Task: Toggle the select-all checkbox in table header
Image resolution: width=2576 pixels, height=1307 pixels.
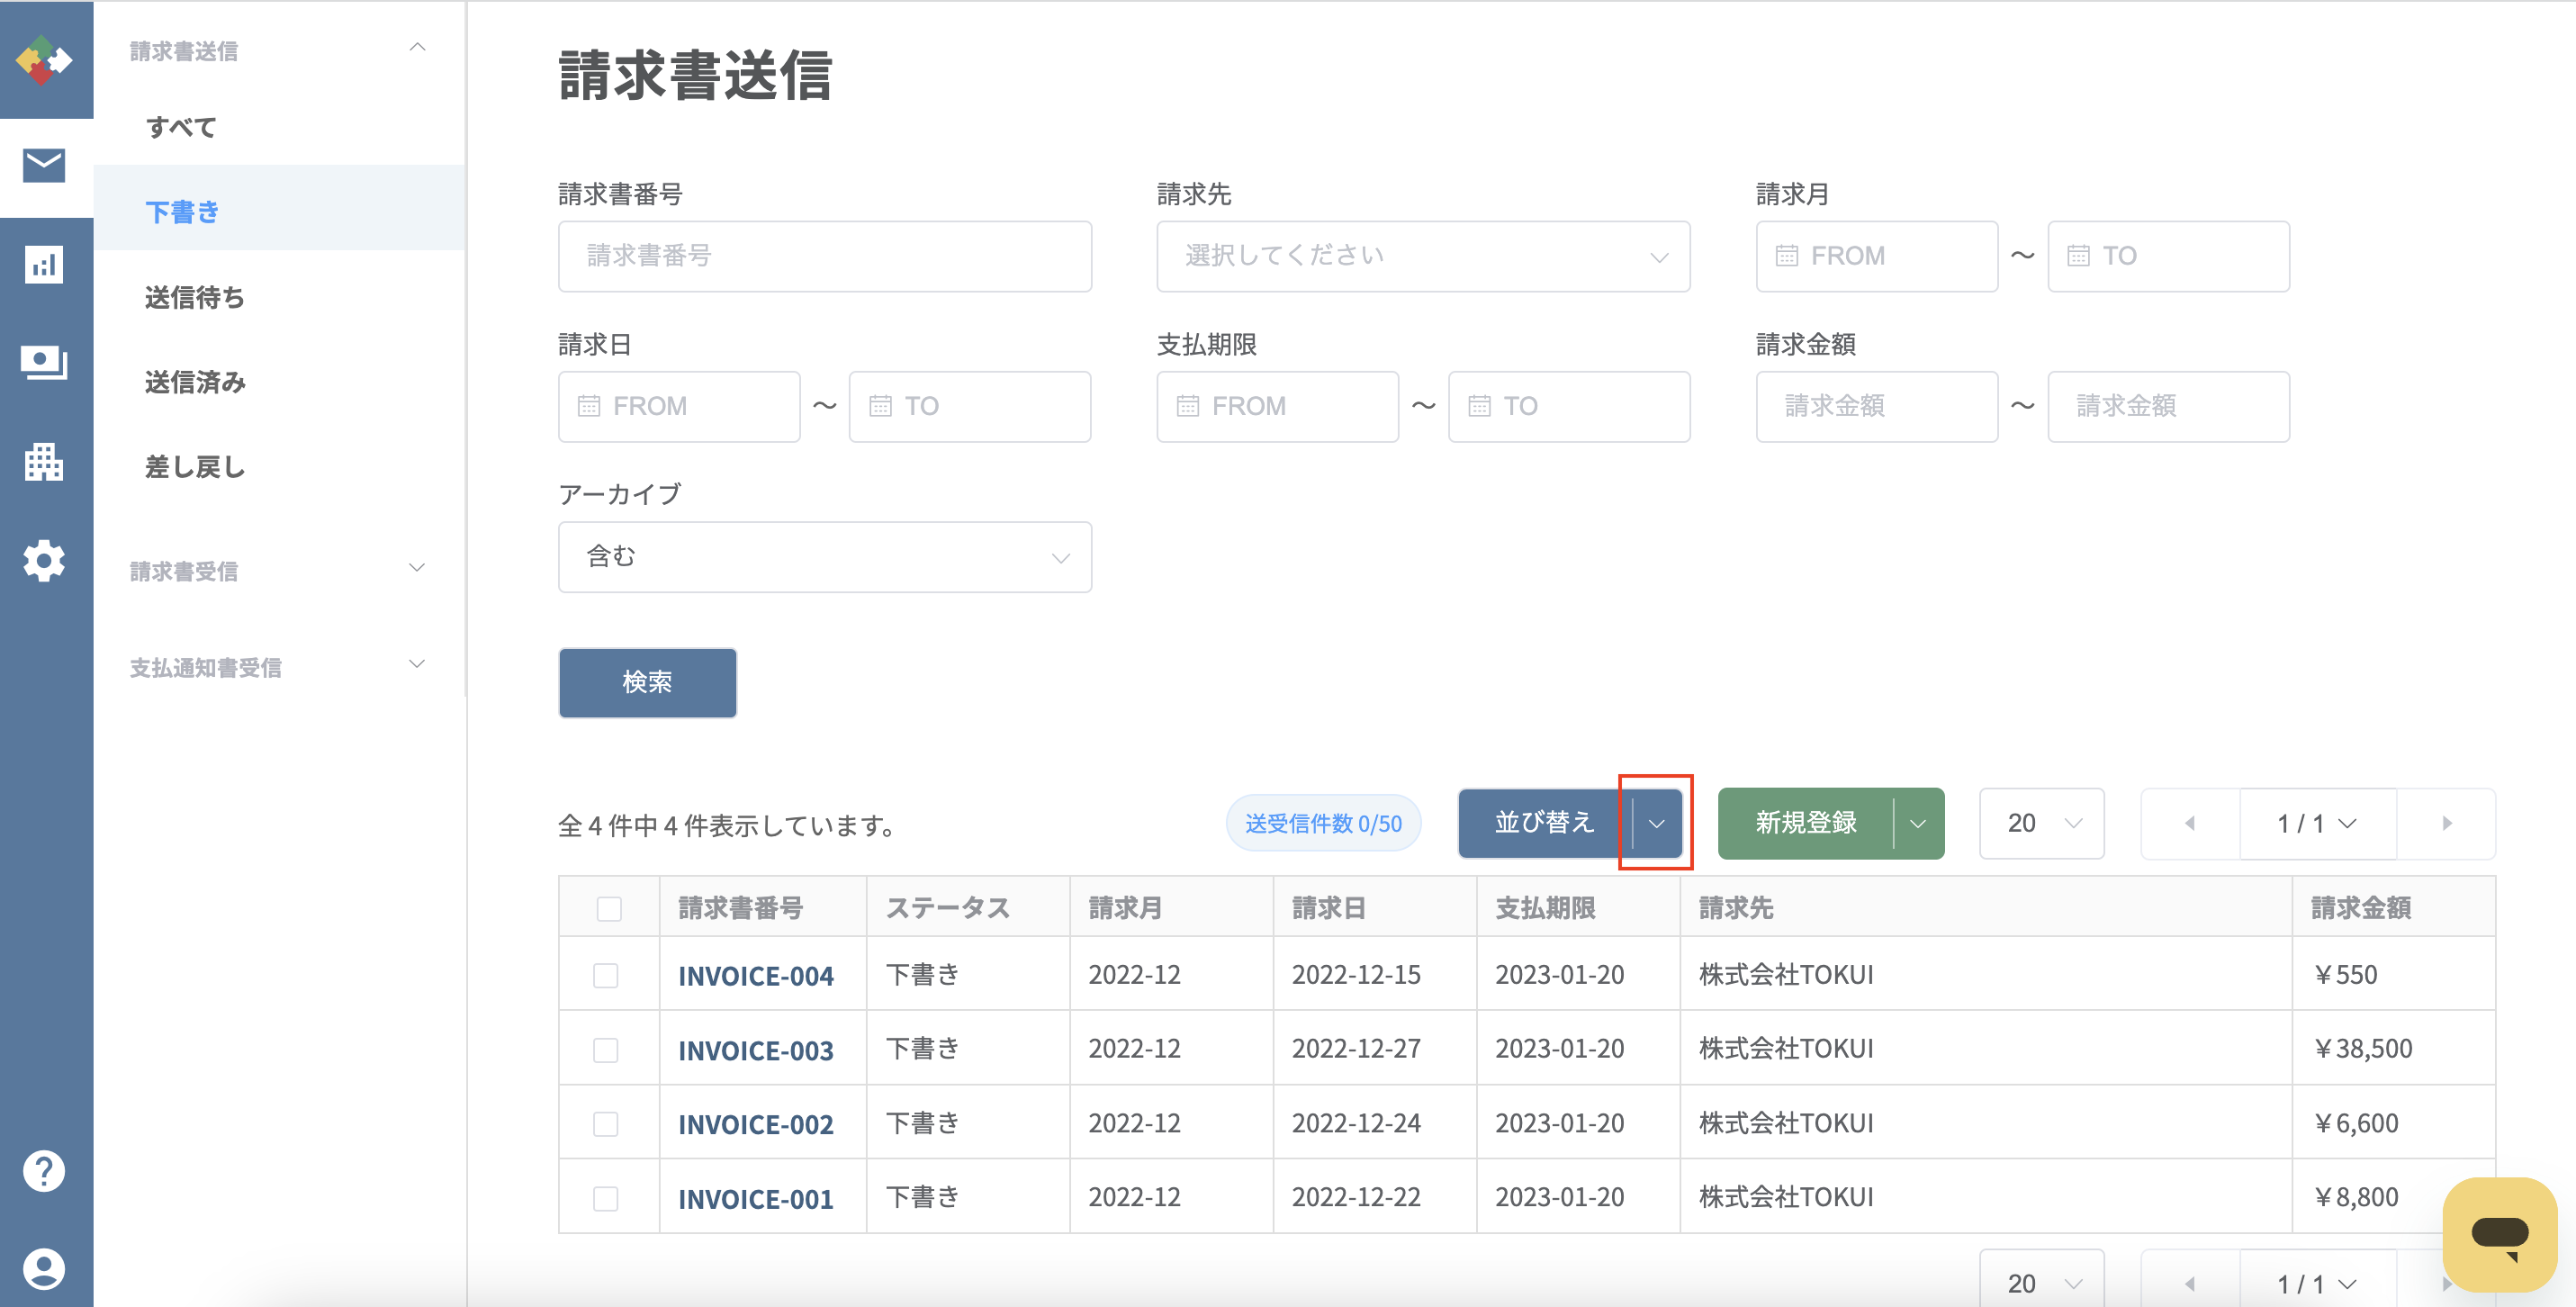Action: click(609, 908)
